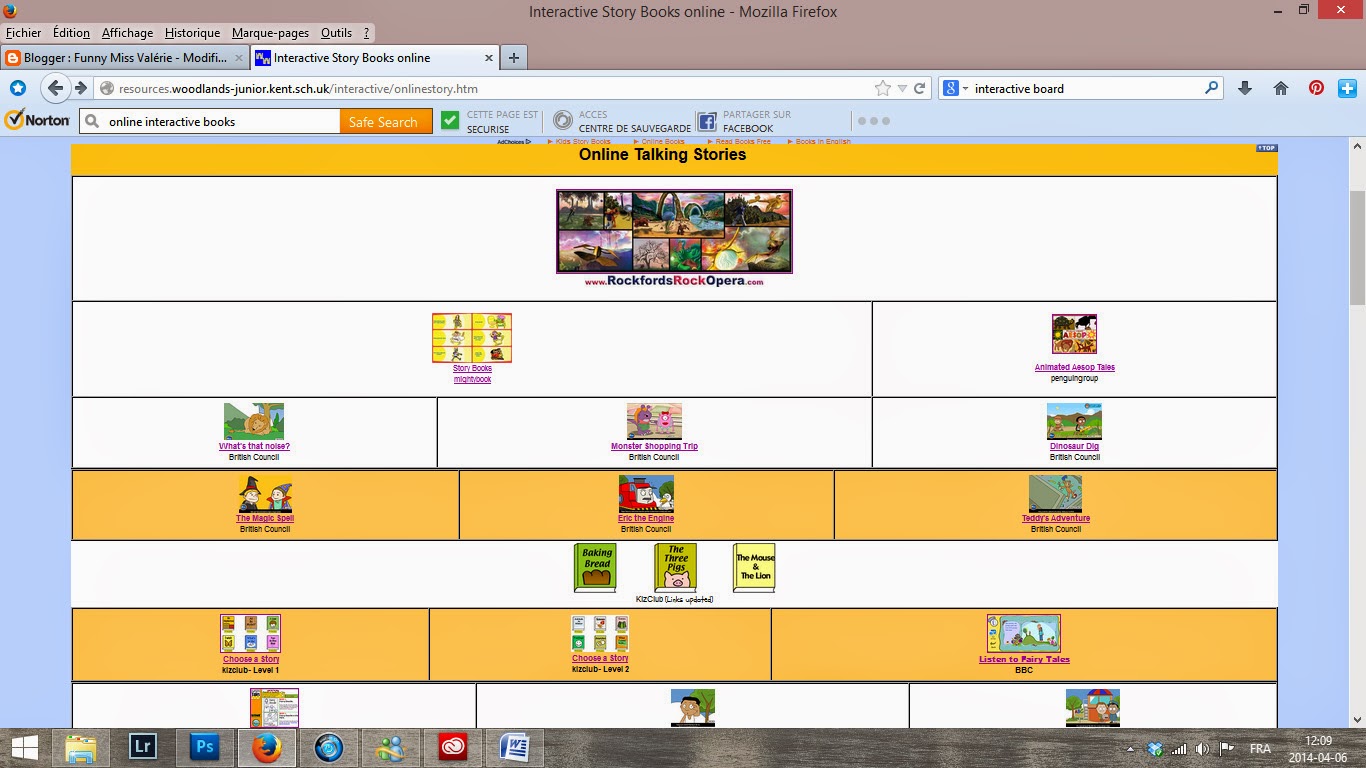Click the TOP link at page header
The width and height of the screenshot is (1366, 768).
pyautogui.click(x=1266, y=148)
